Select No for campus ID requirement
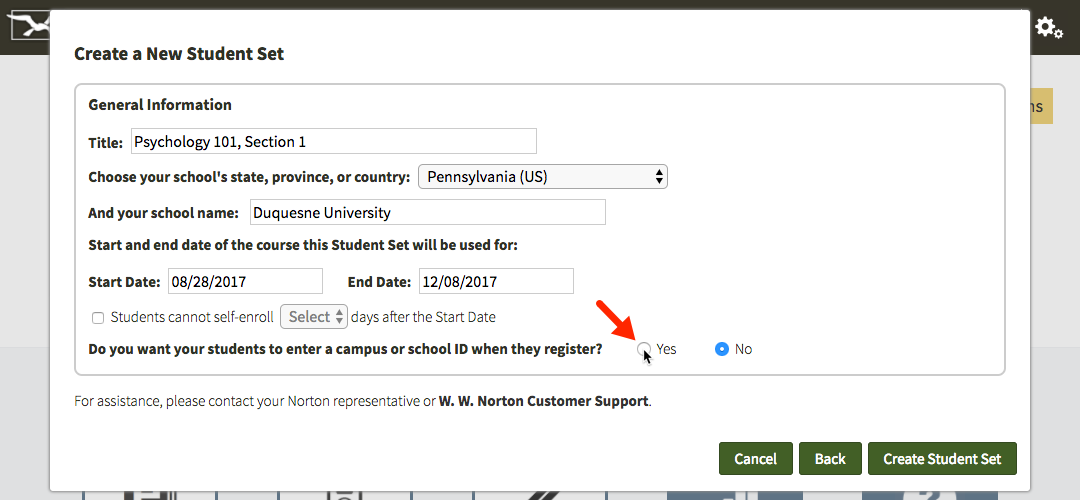Screen dimensions: 1080x500 pos(722,349)
